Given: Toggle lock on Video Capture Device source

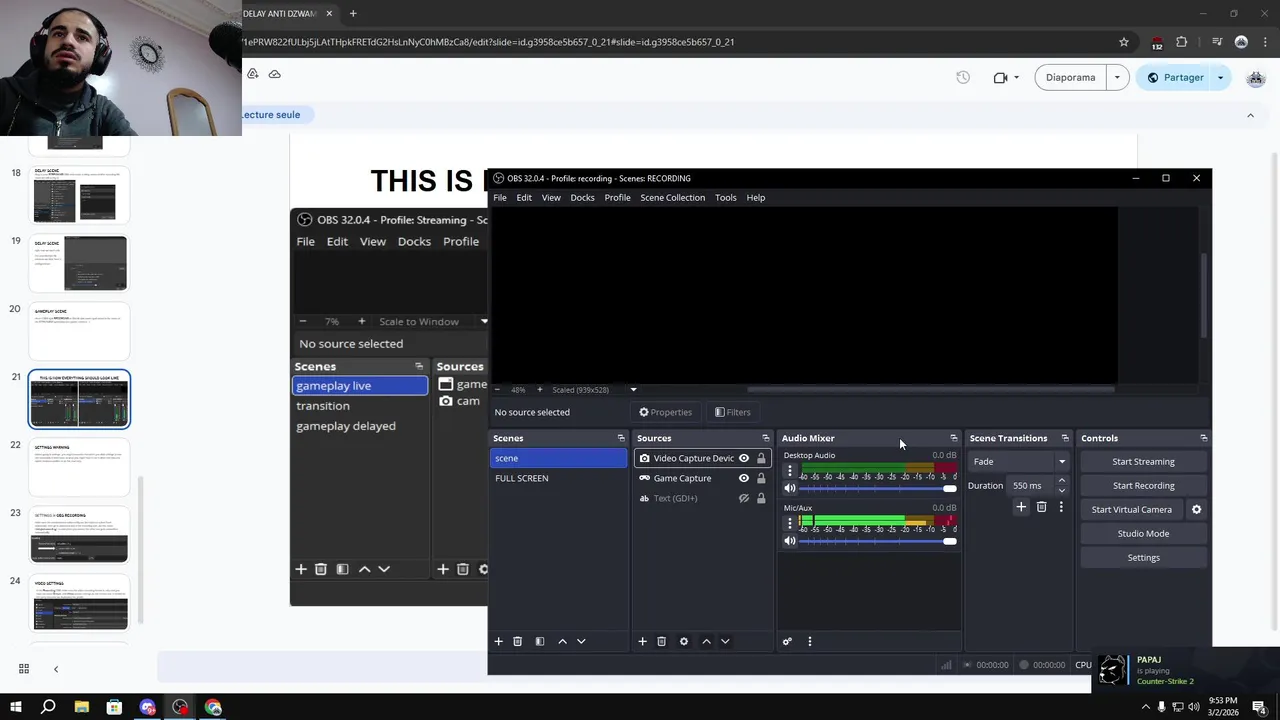Looking at the screenshot, I should coord(761,458).
